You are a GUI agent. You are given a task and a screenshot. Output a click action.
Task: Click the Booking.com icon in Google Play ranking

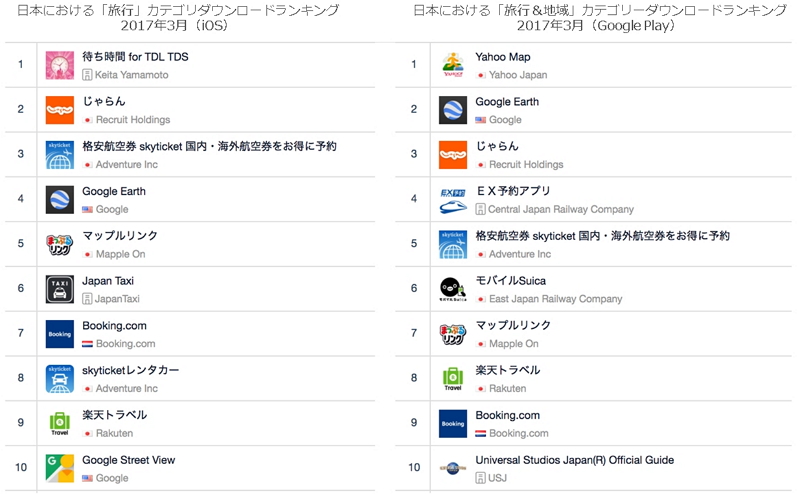point(453,424)
